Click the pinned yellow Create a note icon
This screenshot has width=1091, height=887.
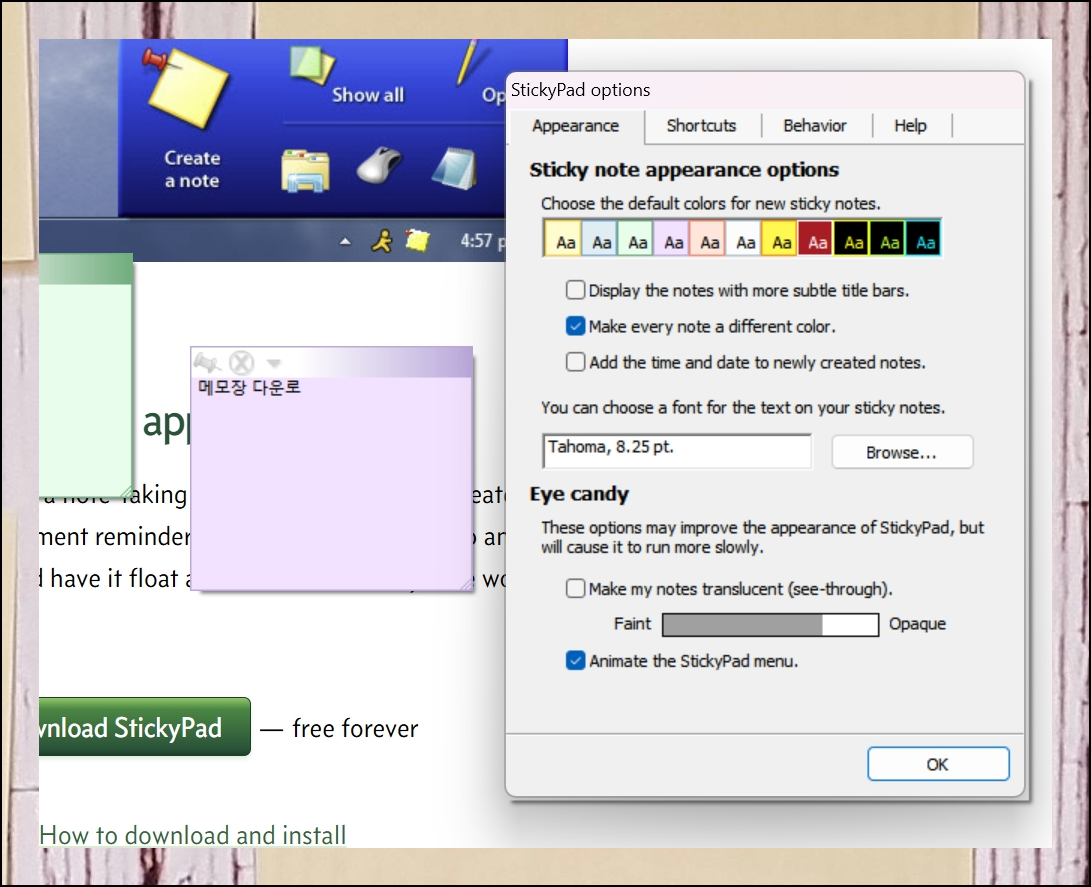[186, 87]
